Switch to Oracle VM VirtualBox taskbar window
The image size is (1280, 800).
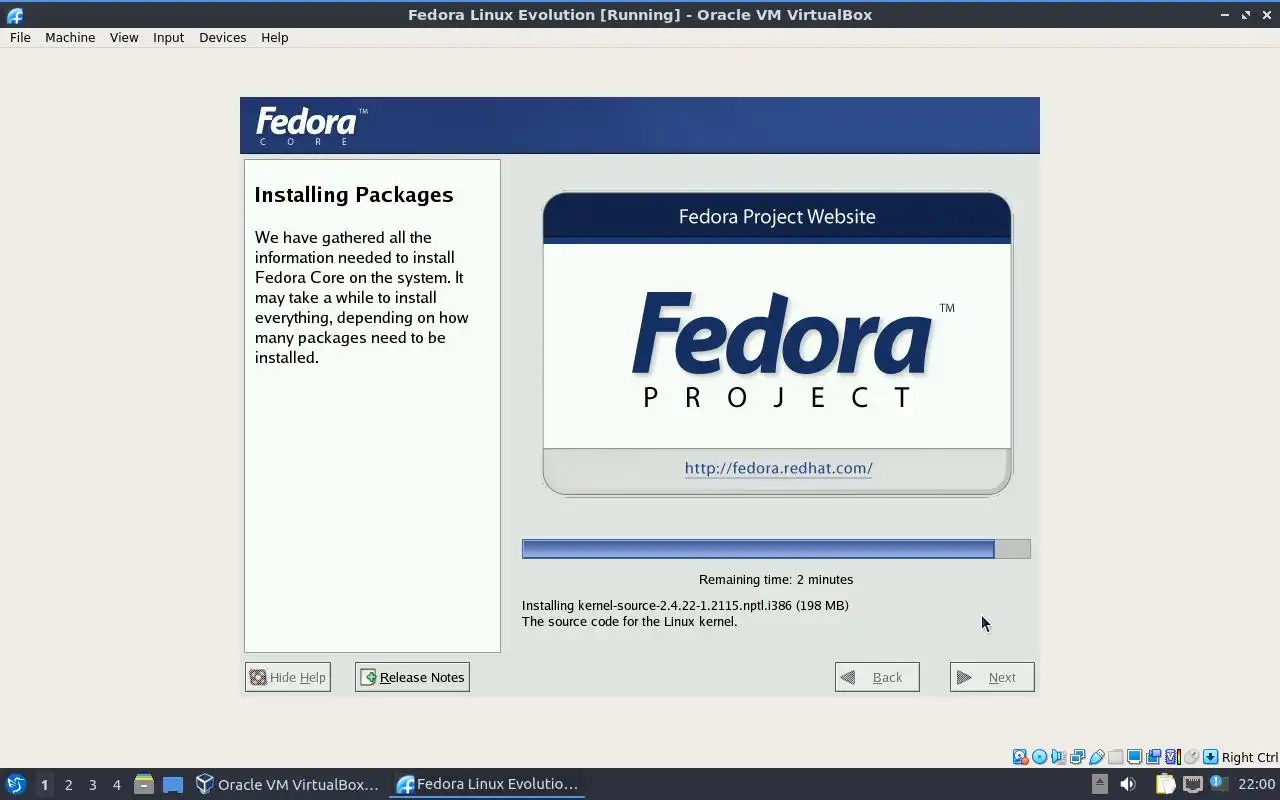tap(287, 784)
